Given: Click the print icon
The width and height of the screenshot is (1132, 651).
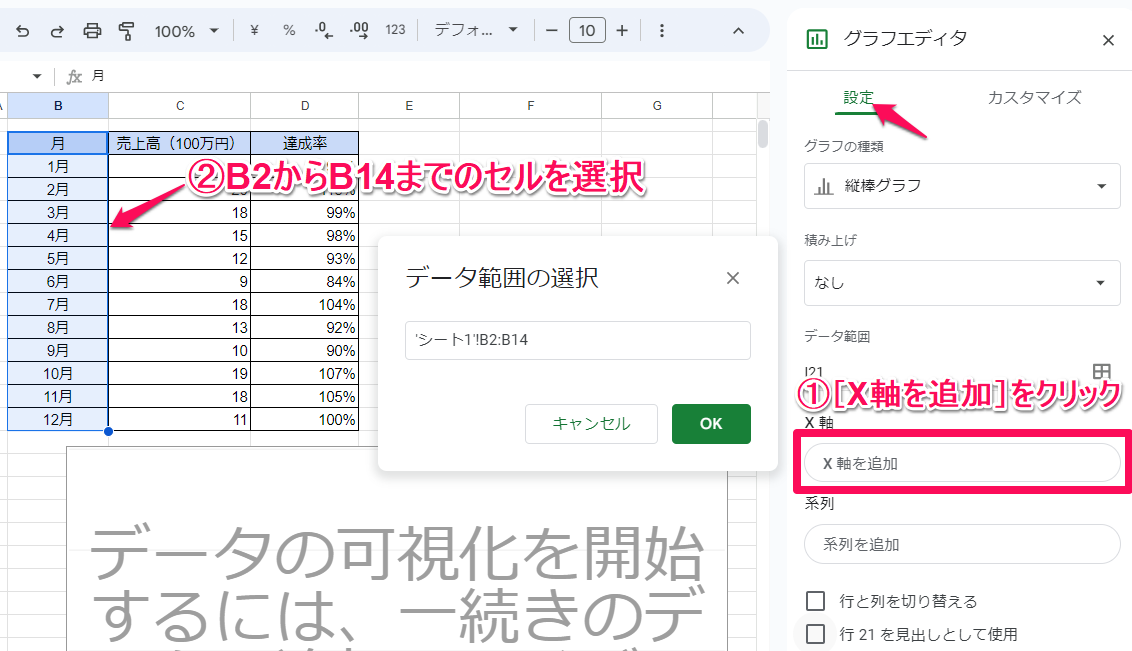Looking at the screenshot, I should coord(92,31).
